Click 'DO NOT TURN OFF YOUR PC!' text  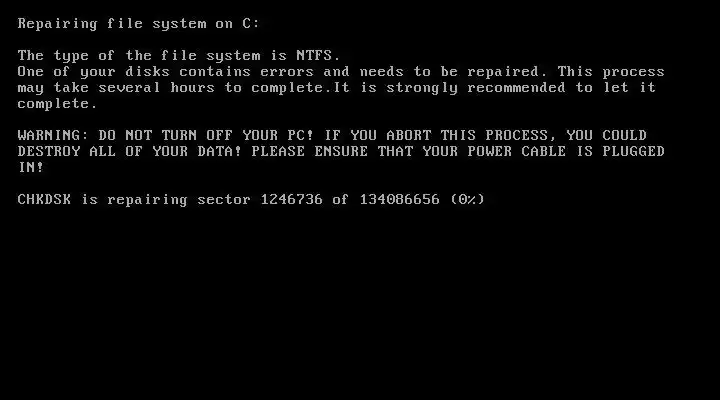(206, 135)
